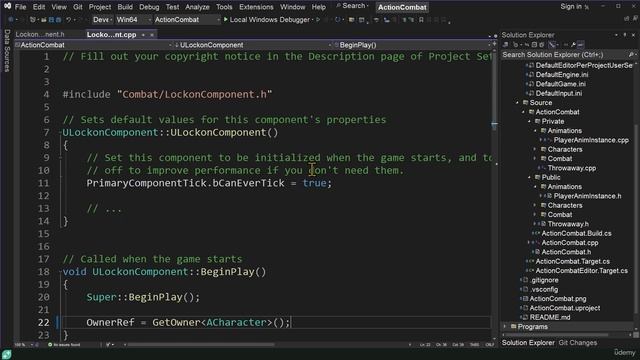Select PlayerAnimInstance.cpp file
The width and height of the screenshot is (640, 360).
pos(591,140)
